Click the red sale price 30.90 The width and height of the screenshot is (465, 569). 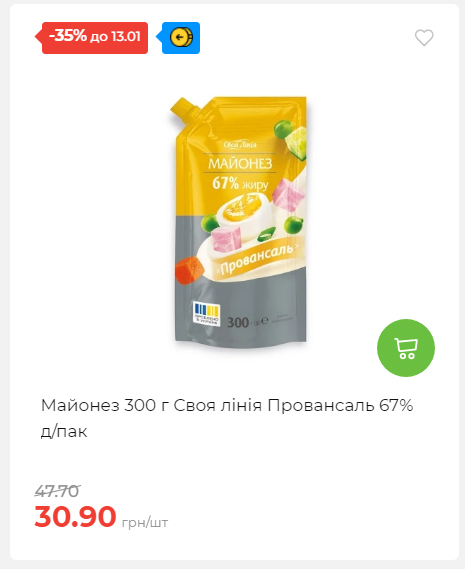(x=75, y=516)
